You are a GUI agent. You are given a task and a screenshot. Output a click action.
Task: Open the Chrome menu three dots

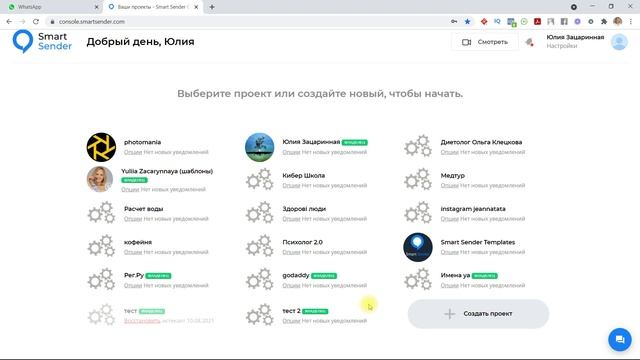(631, 22)
